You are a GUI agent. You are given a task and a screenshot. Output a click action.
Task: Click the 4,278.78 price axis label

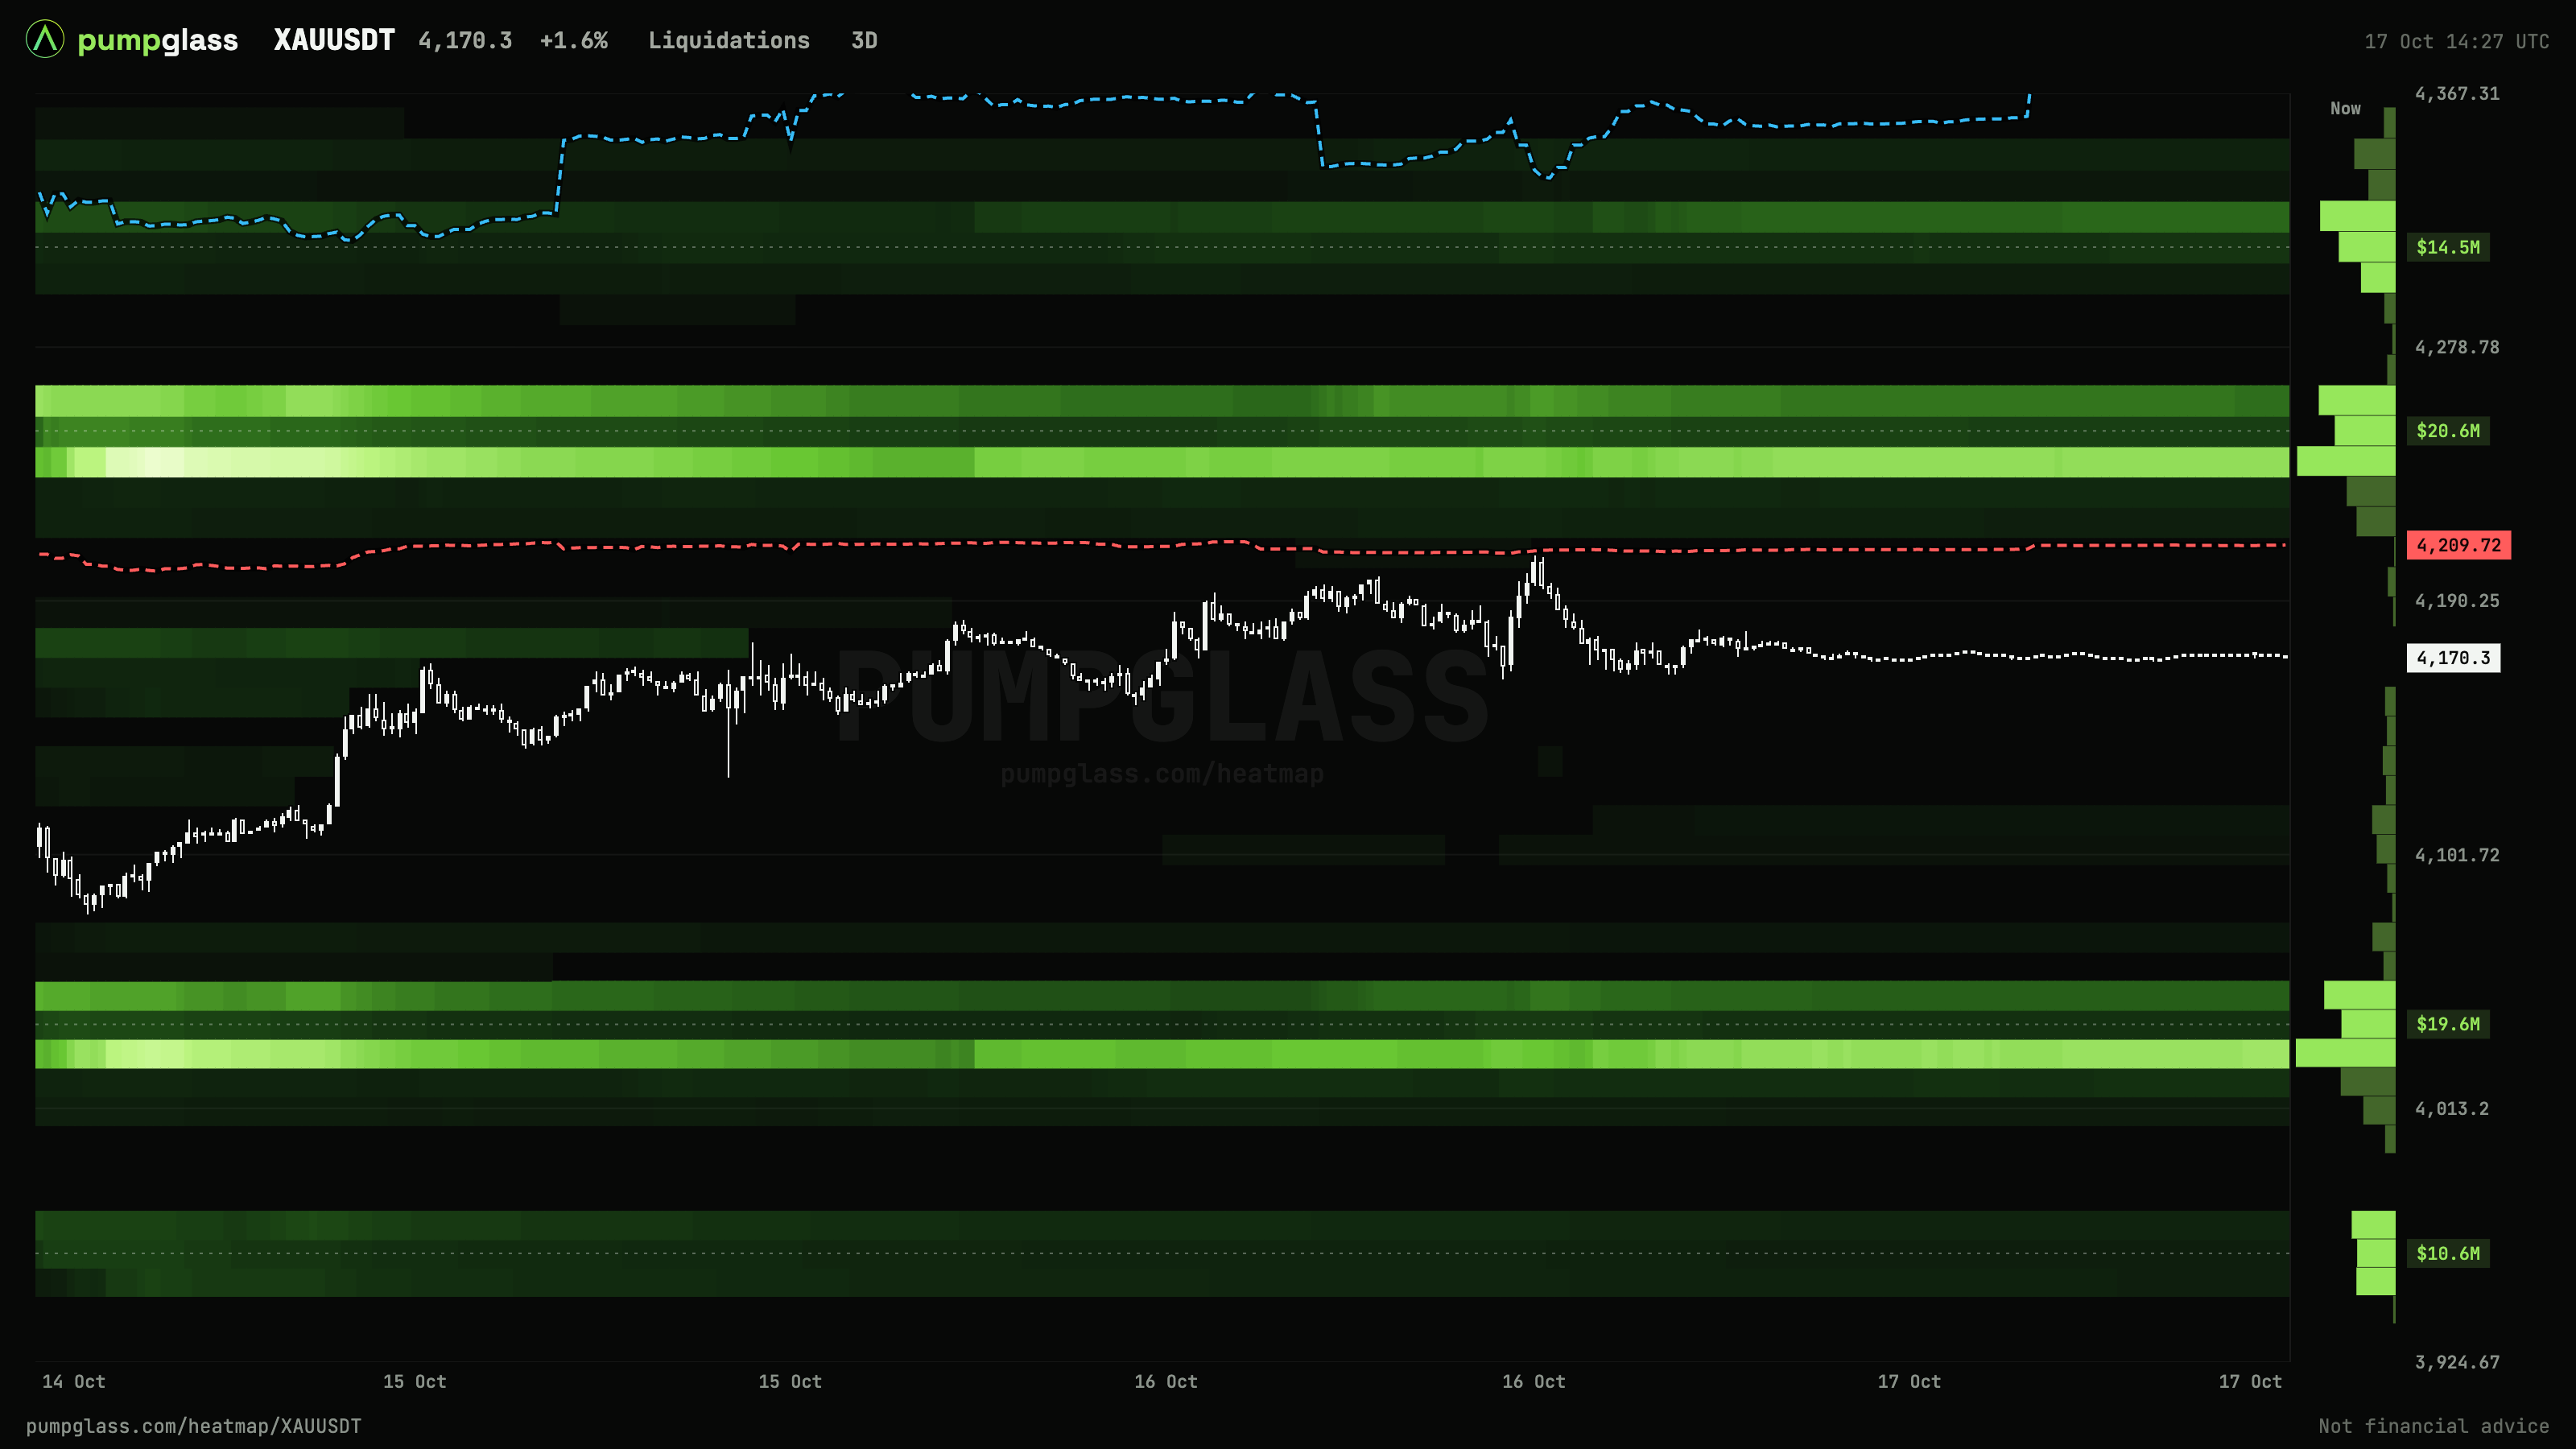[2457, 348]
